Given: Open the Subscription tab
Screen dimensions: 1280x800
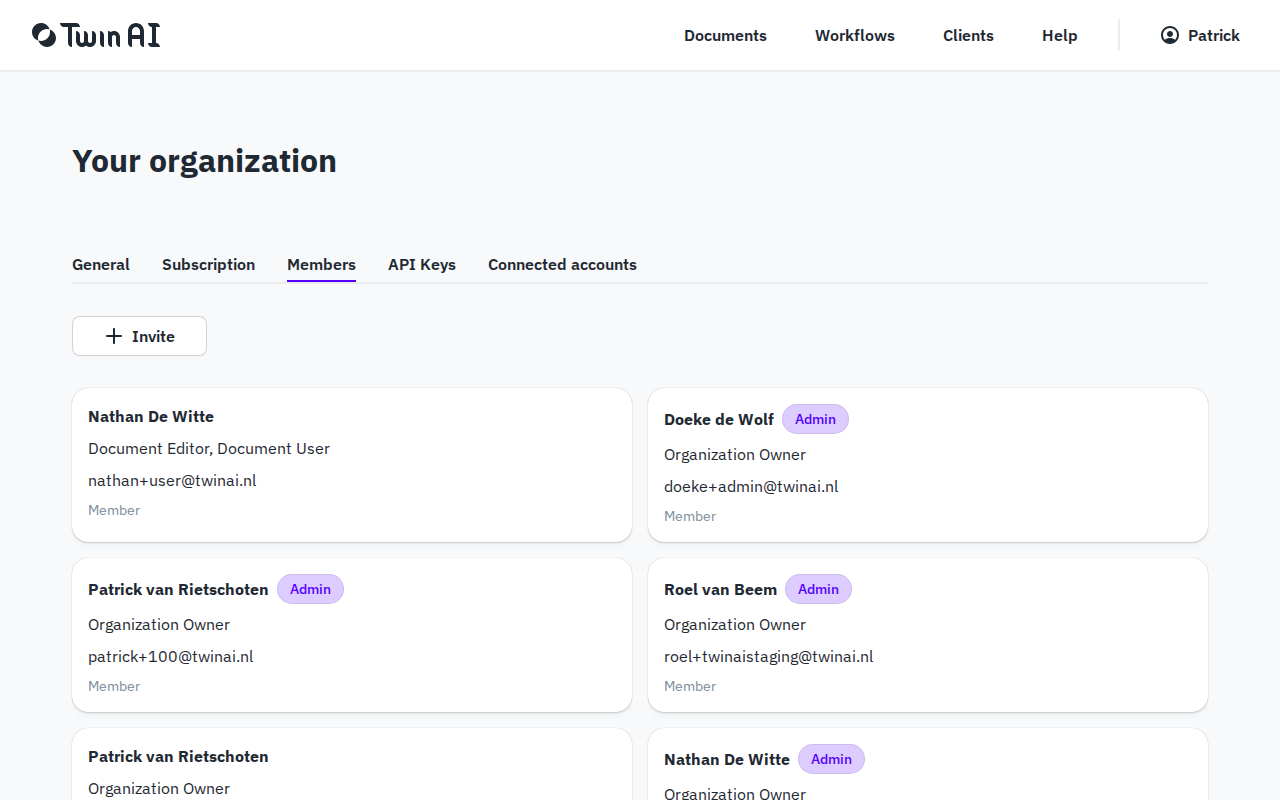Looking at the screenshot, I should click(208, 264).
